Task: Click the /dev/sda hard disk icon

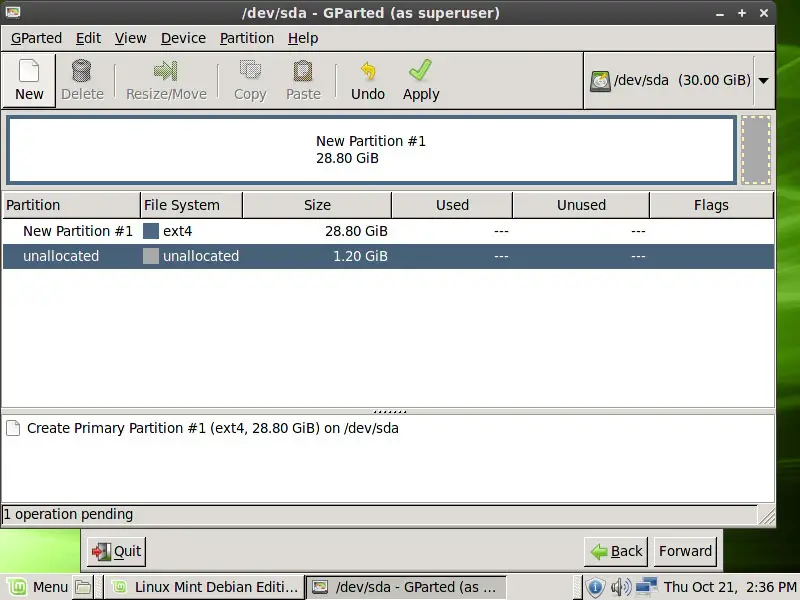Action: pos(600,81)
